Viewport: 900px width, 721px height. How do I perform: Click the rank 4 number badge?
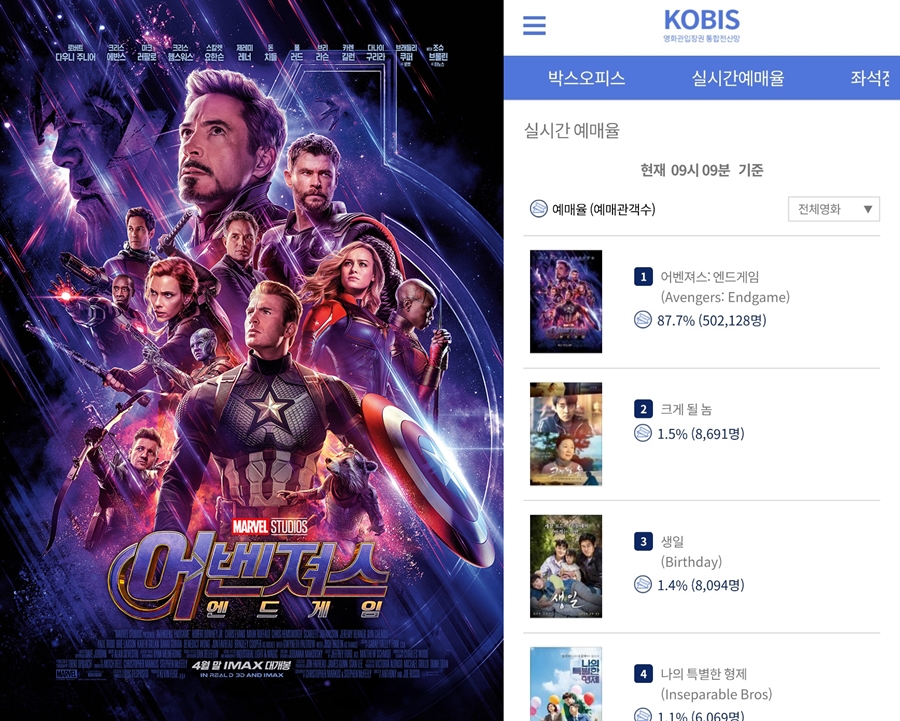tap(643, 674)
